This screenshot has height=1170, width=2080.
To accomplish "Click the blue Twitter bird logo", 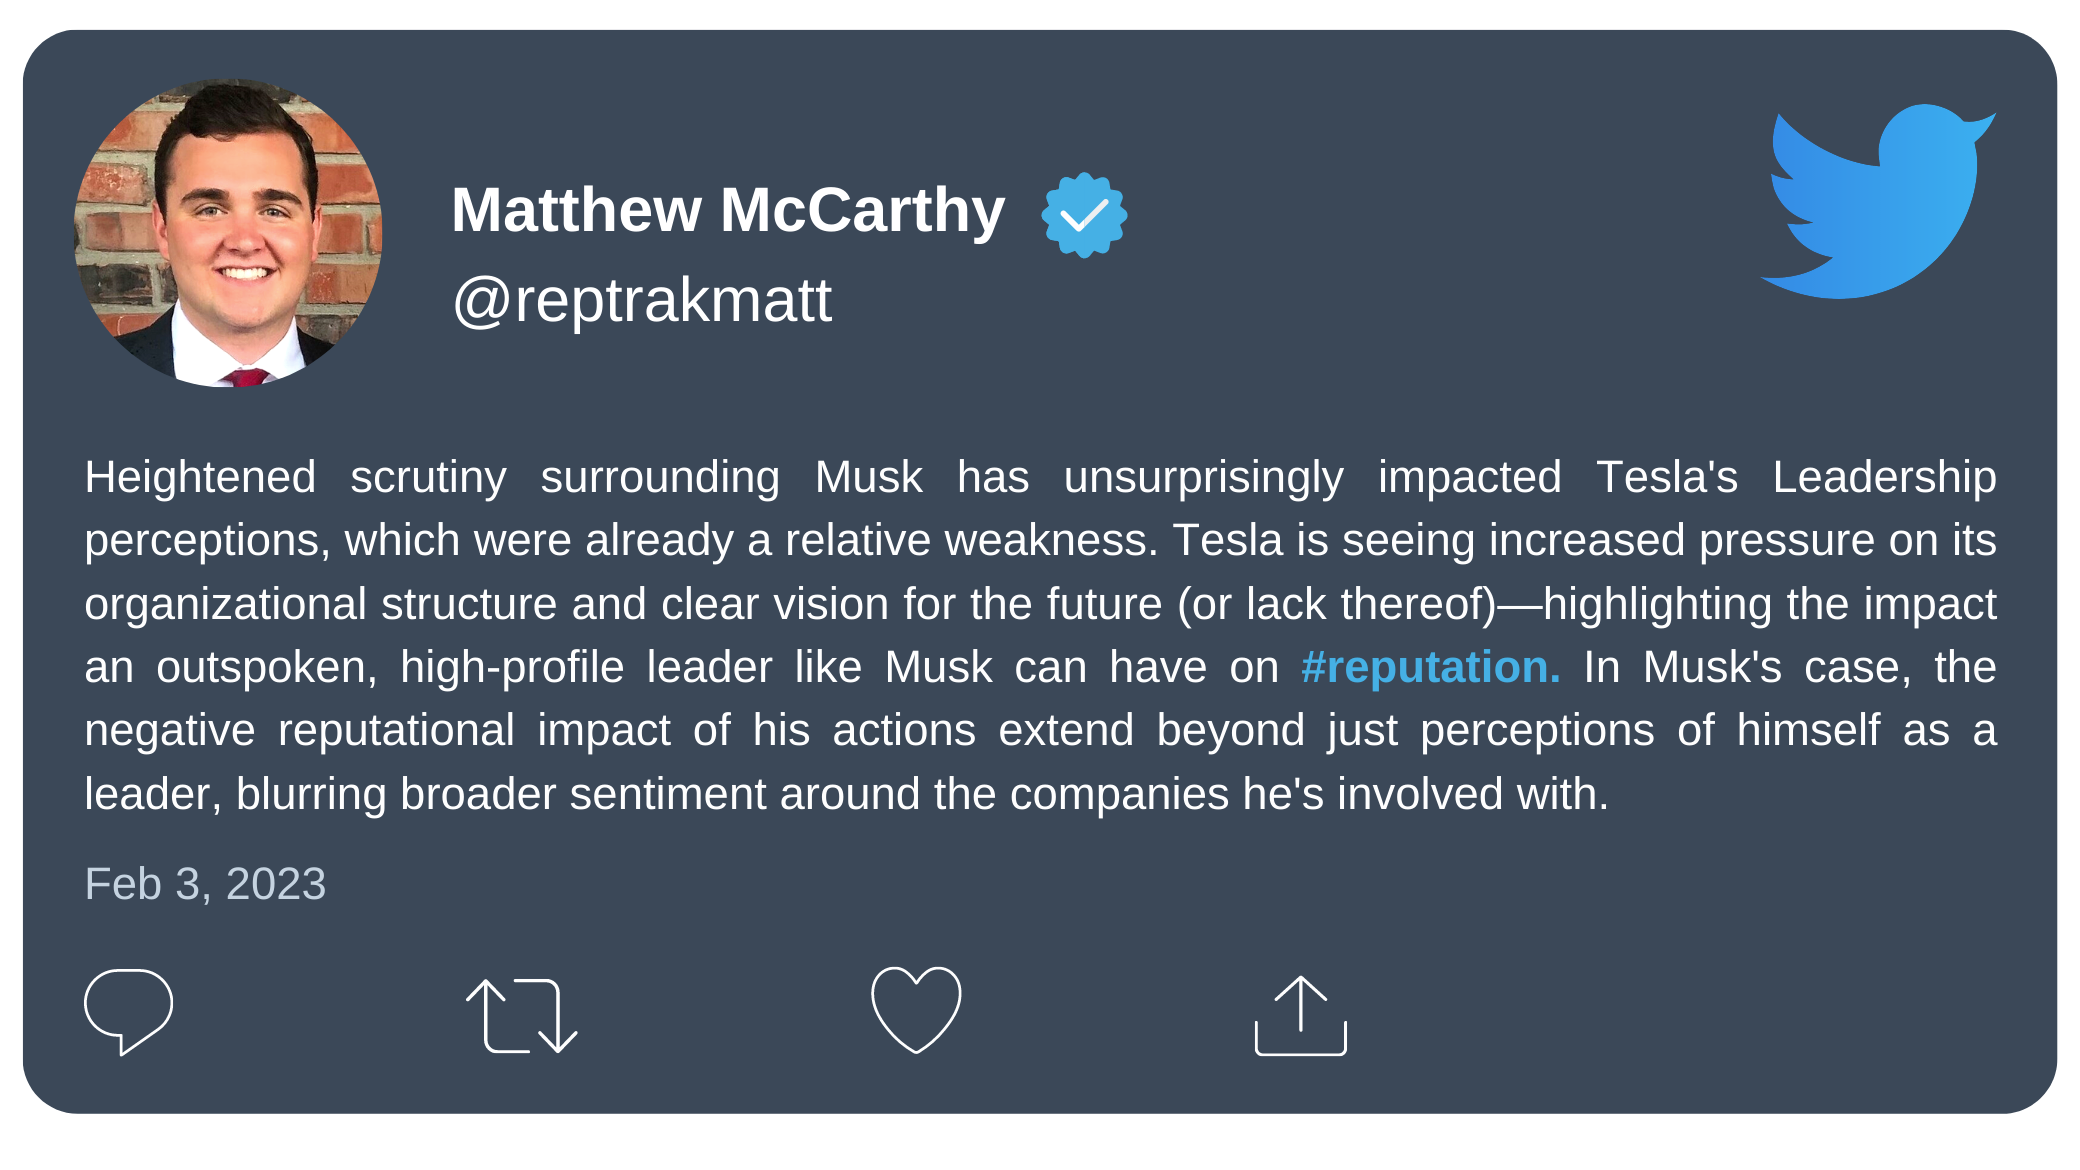I will click(1878, 201).
